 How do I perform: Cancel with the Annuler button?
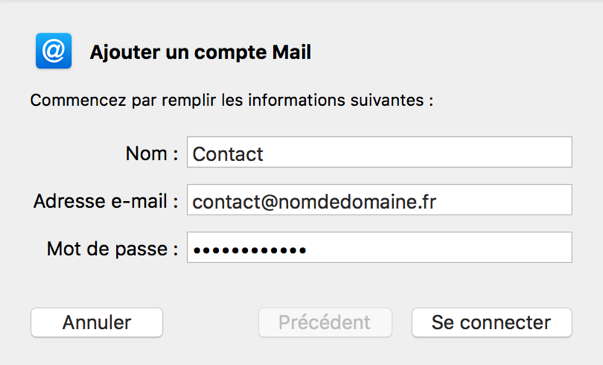pyautogui.click(x=97, y=322)
